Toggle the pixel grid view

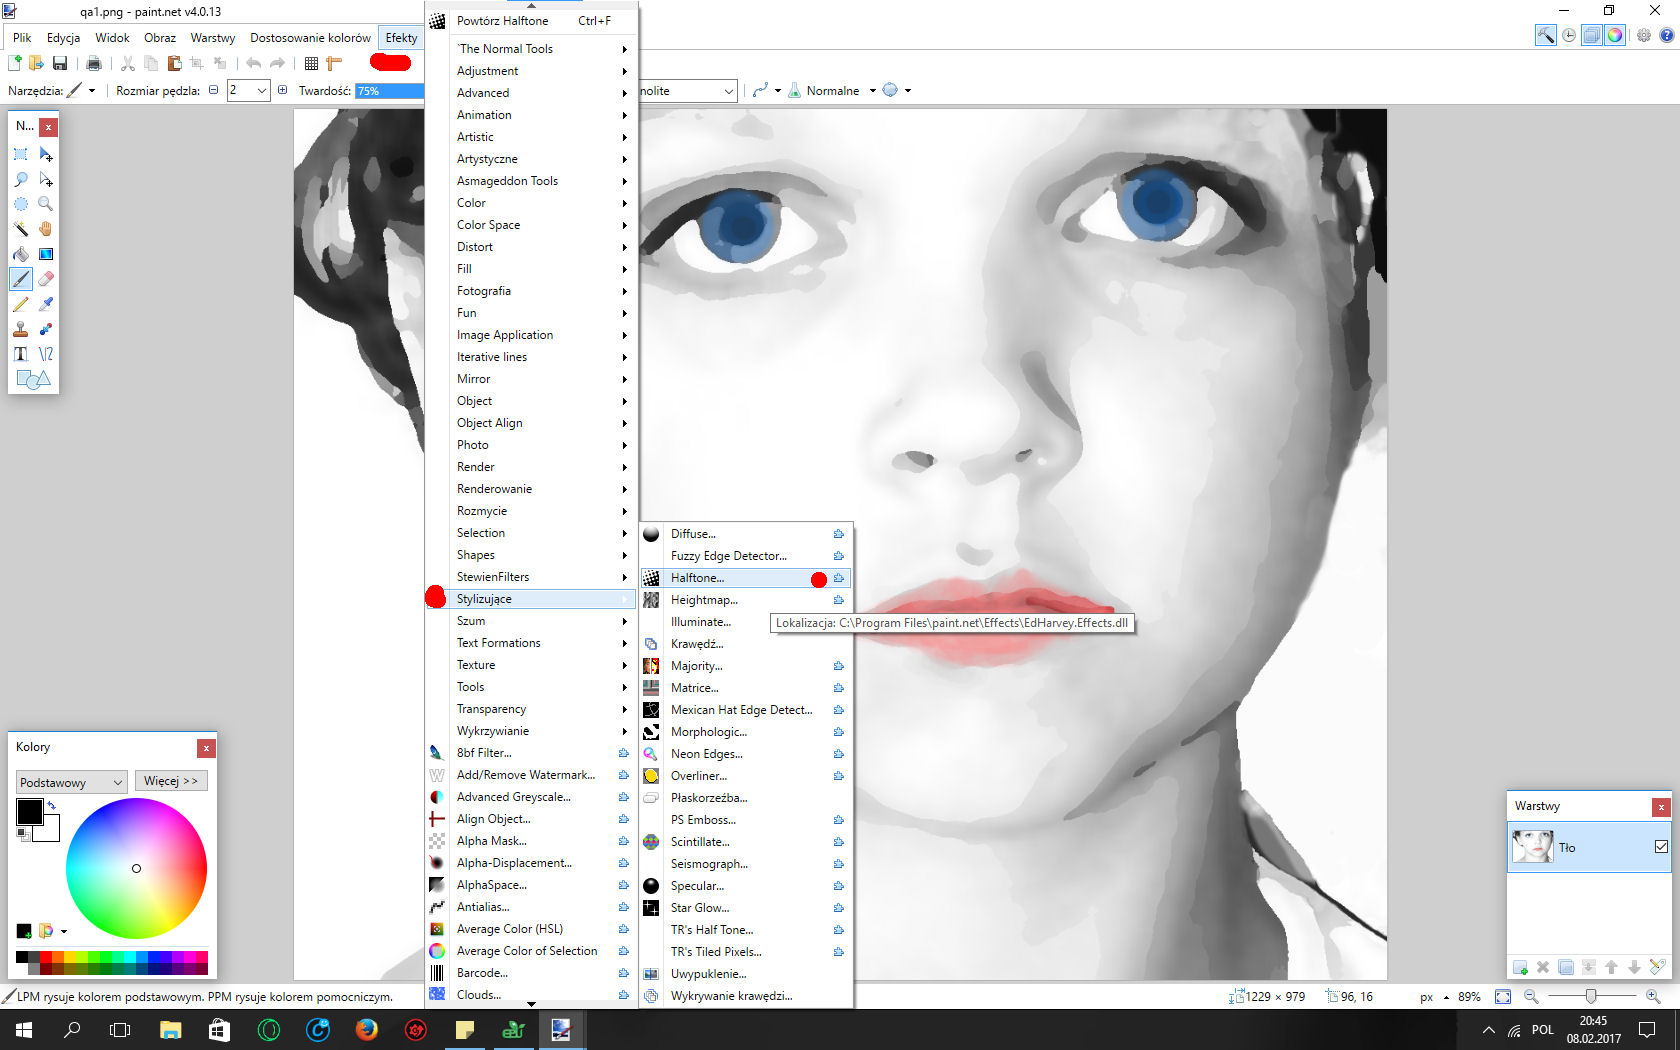tap(311, 64)
